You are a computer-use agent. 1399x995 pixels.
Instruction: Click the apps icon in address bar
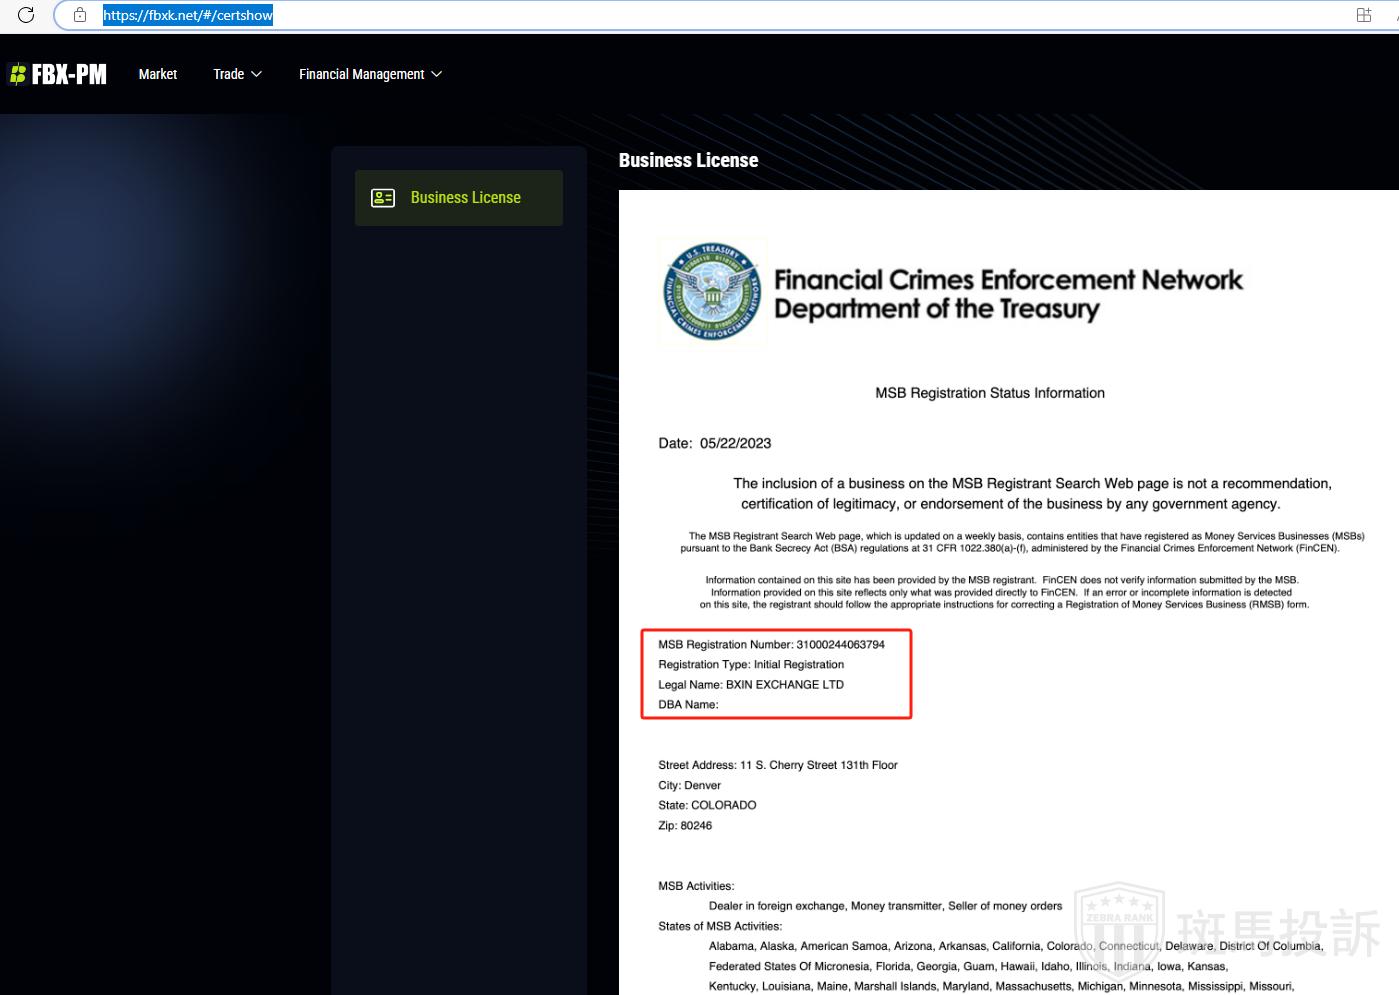coord(1363,15)
